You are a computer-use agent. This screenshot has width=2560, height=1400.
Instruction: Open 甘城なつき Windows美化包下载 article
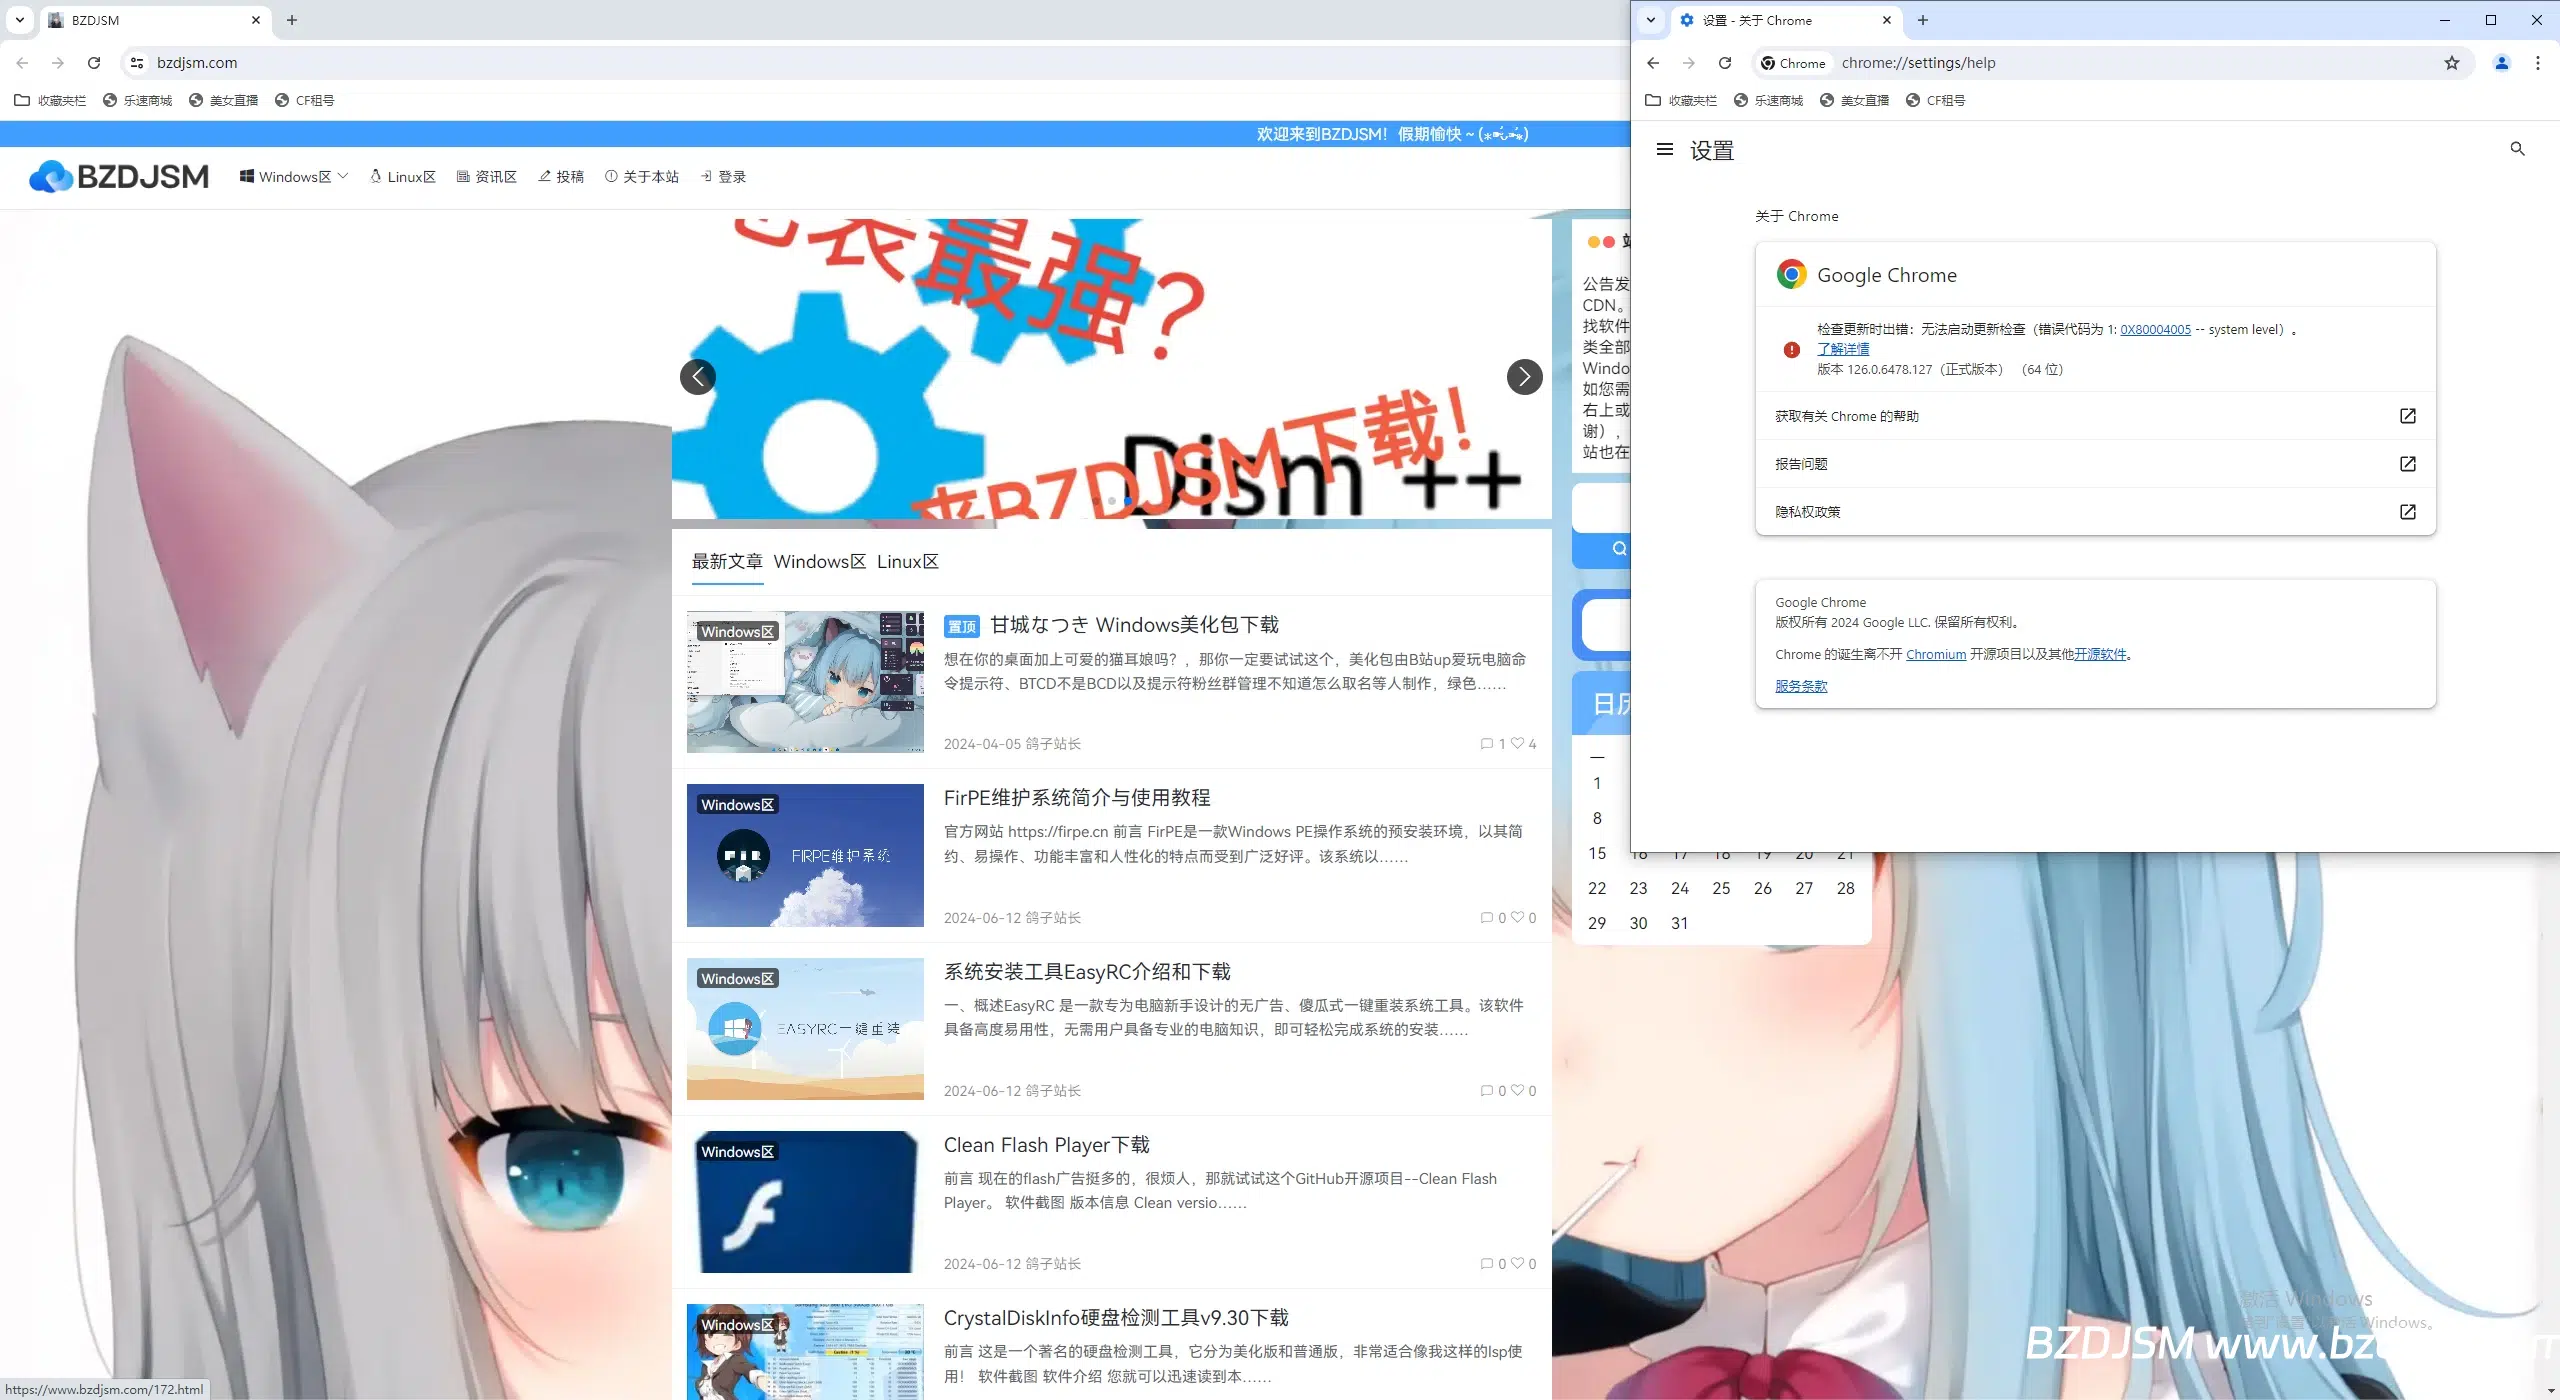point(1134,625)
